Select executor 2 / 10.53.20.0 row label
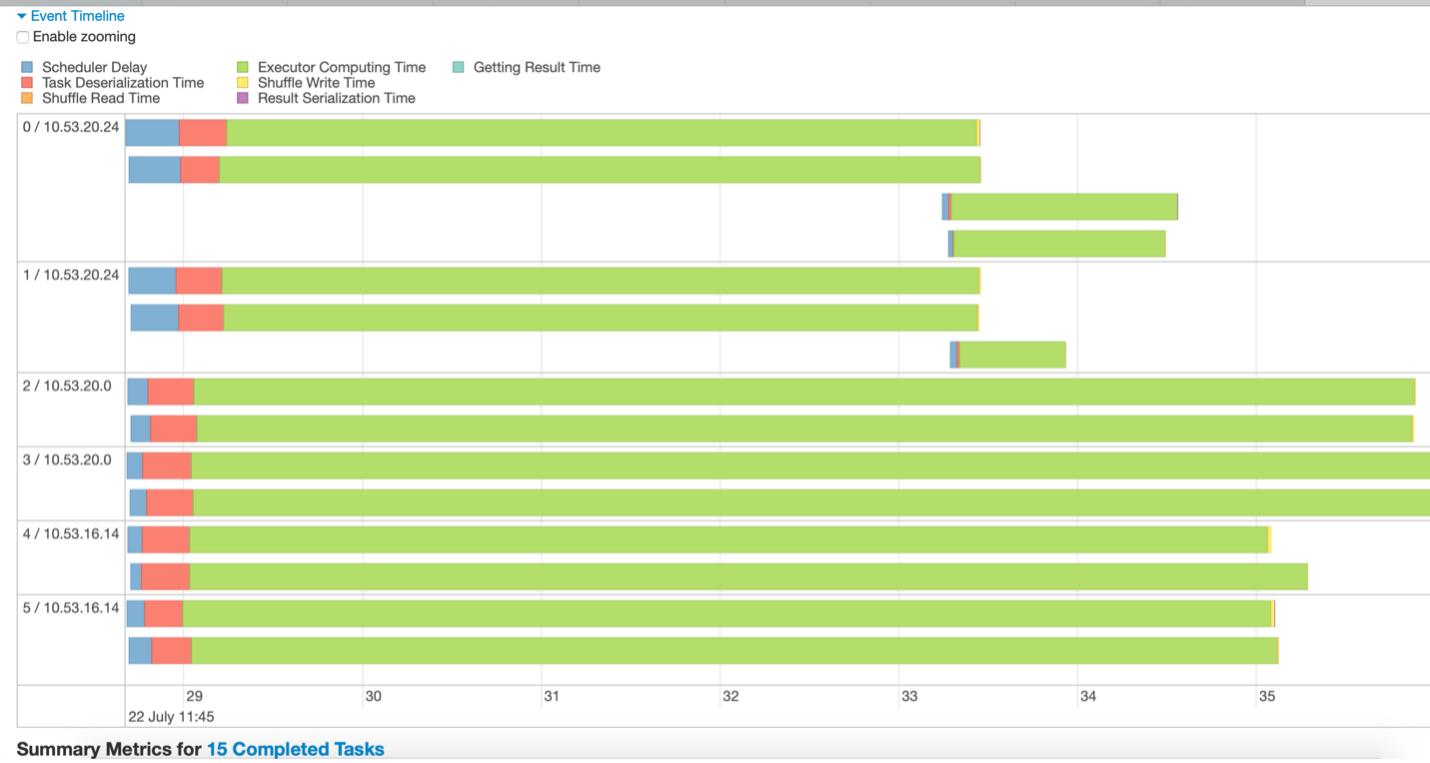Screen dimensions: 1430x763 pyautogui.click(x=67, y=386)
